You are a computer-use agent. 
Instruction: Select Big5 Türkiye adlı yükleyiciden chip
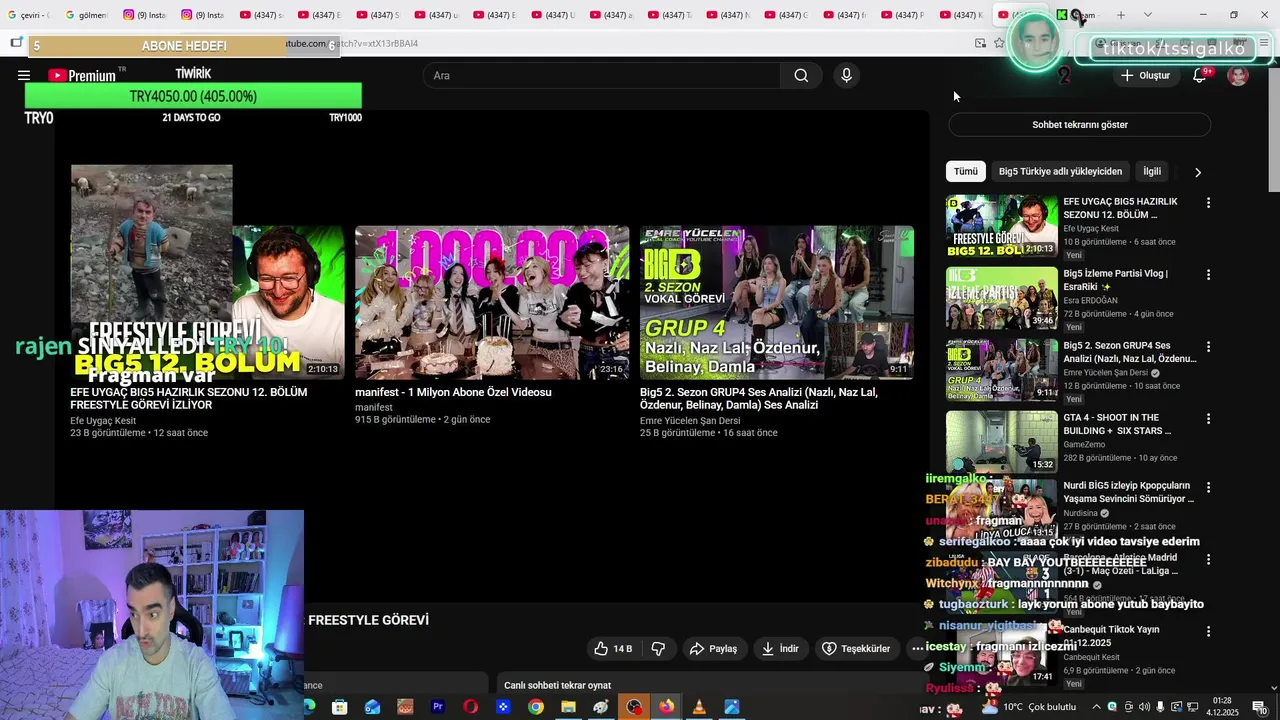point(1060,171)
